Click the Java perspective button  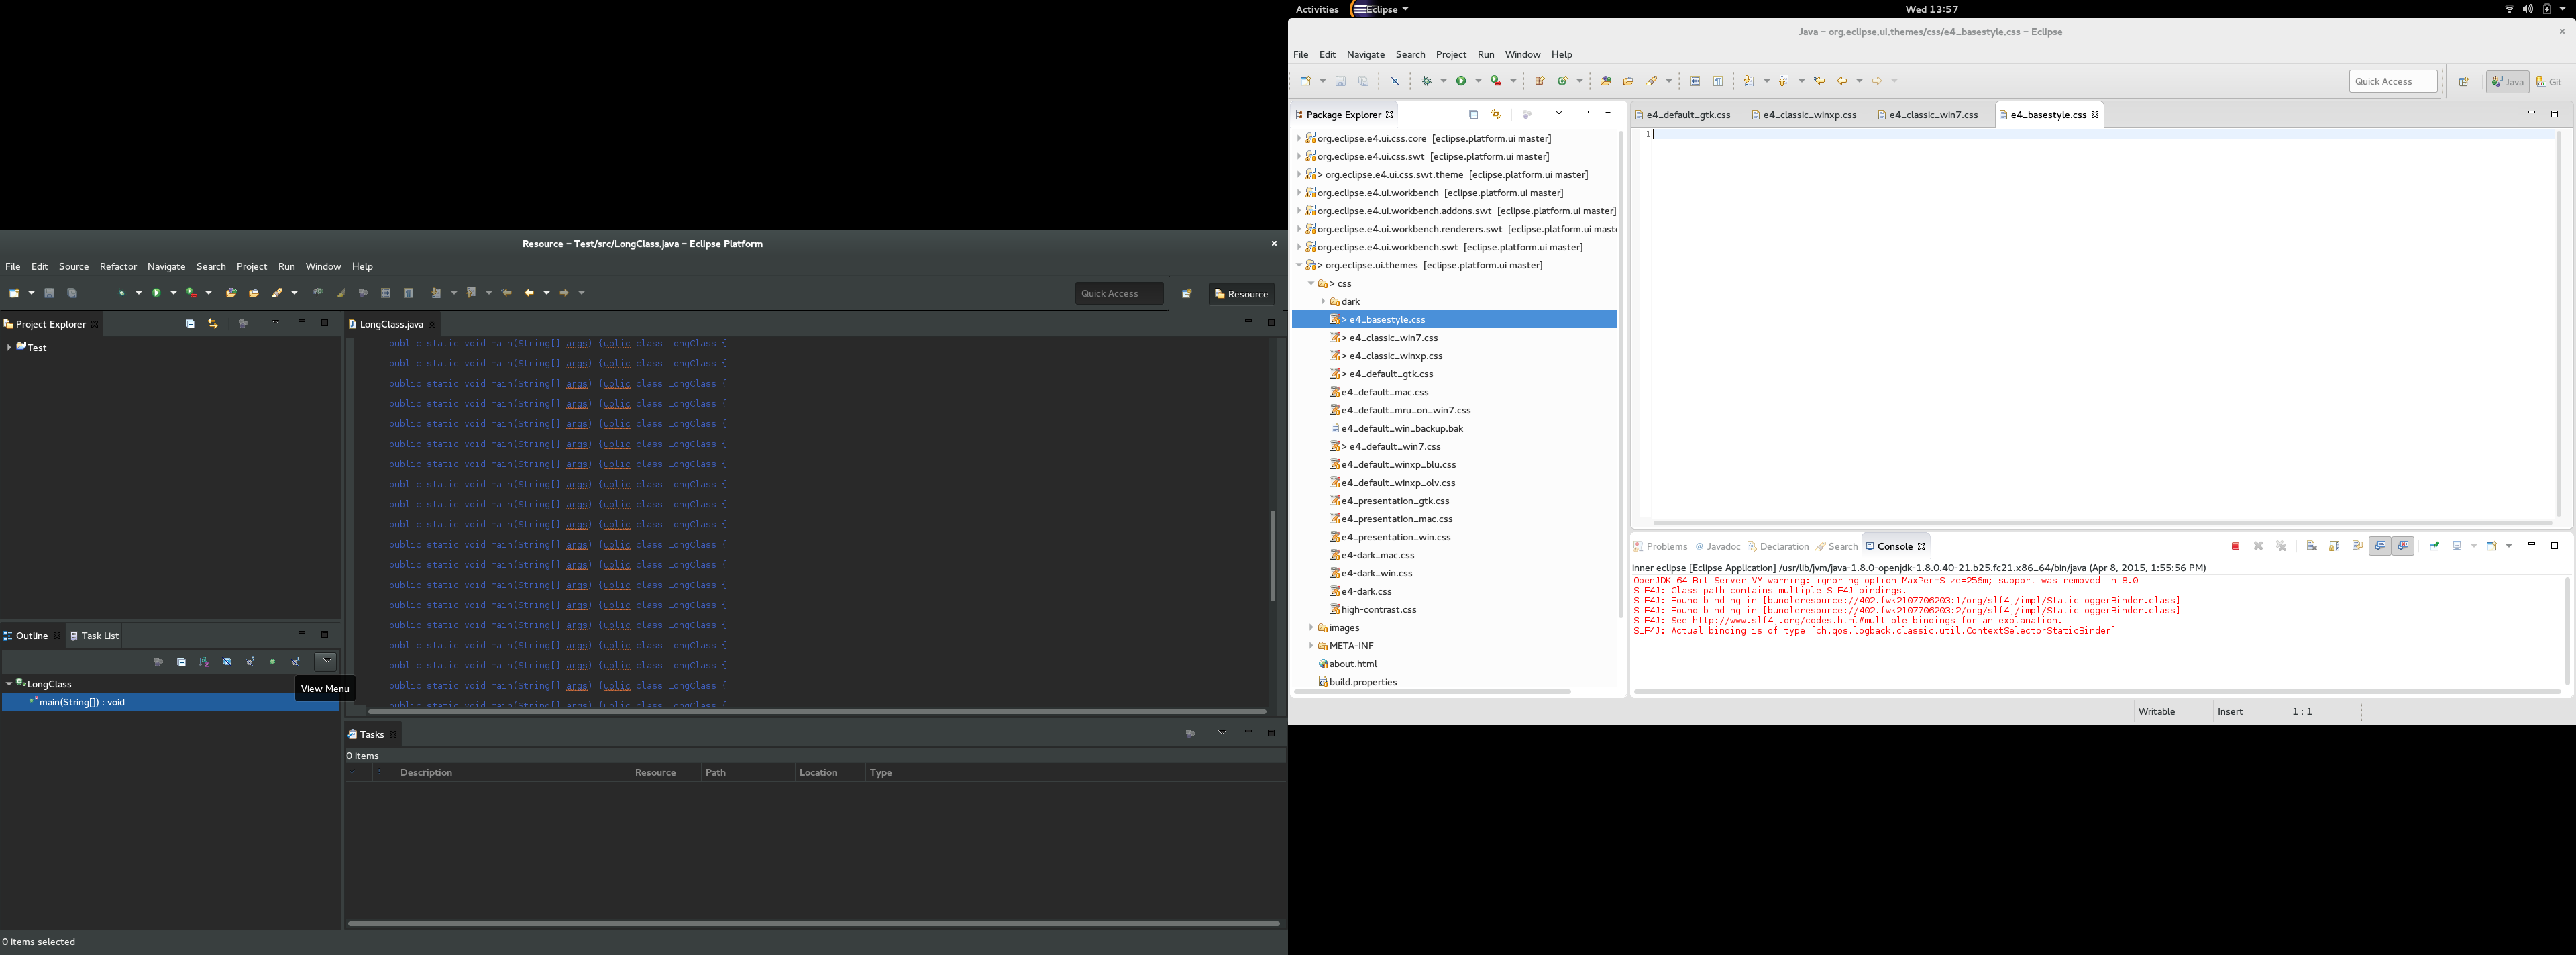tap(2508, 82)
